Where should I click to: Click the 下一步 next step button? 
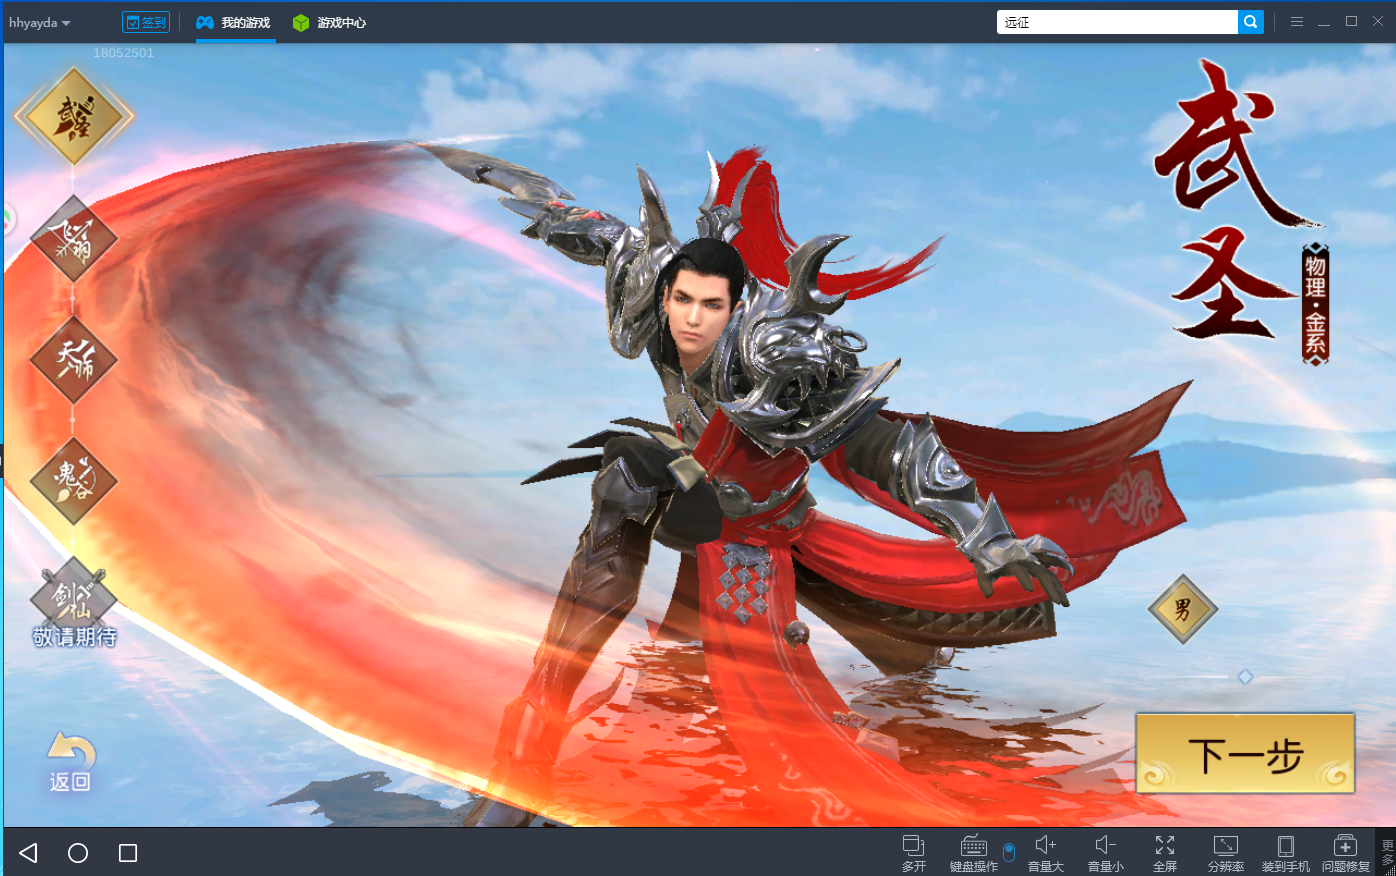click(x=1245, y=754)
